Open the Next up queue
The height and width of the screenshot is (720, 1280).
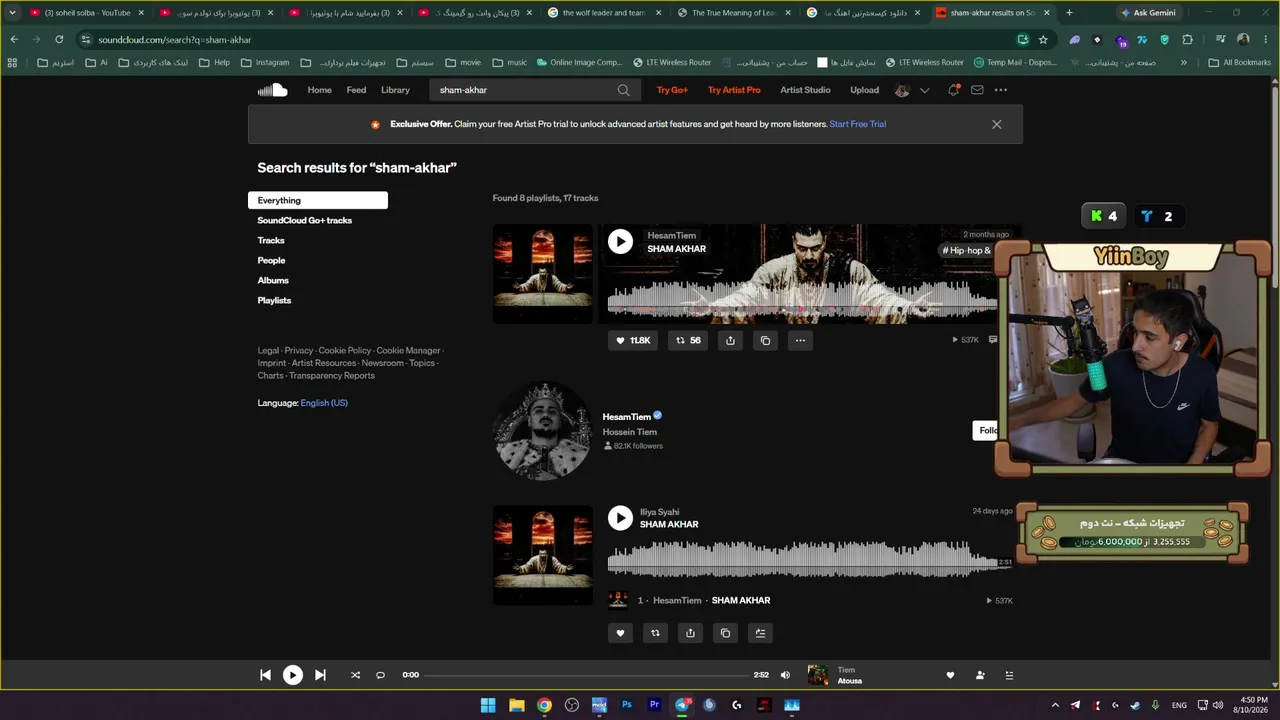(1009, 675)
